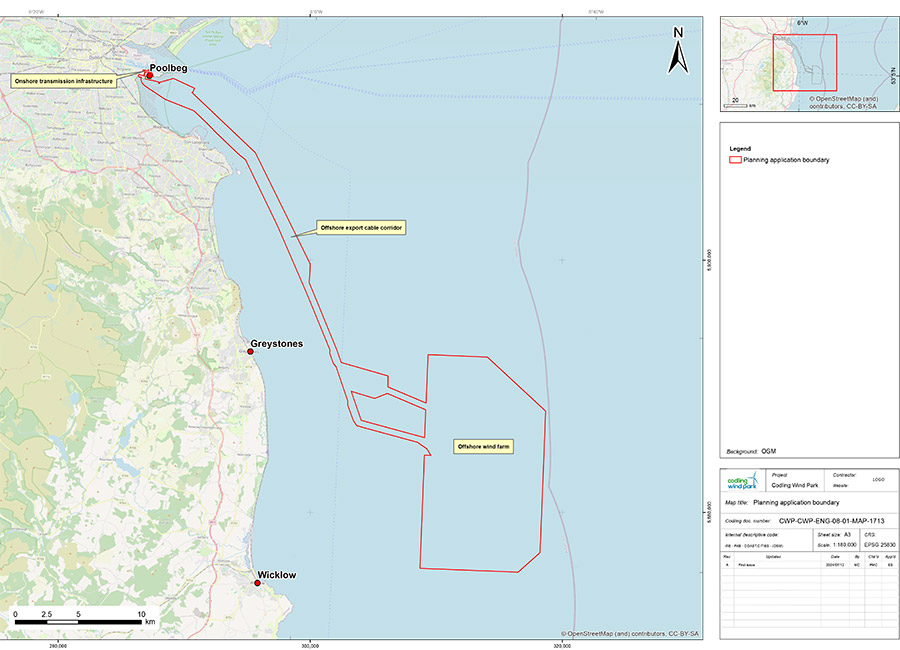Click the Greystones red location marker
The height and width of the screenshot is (650, 900).
(x=251, y=352)
